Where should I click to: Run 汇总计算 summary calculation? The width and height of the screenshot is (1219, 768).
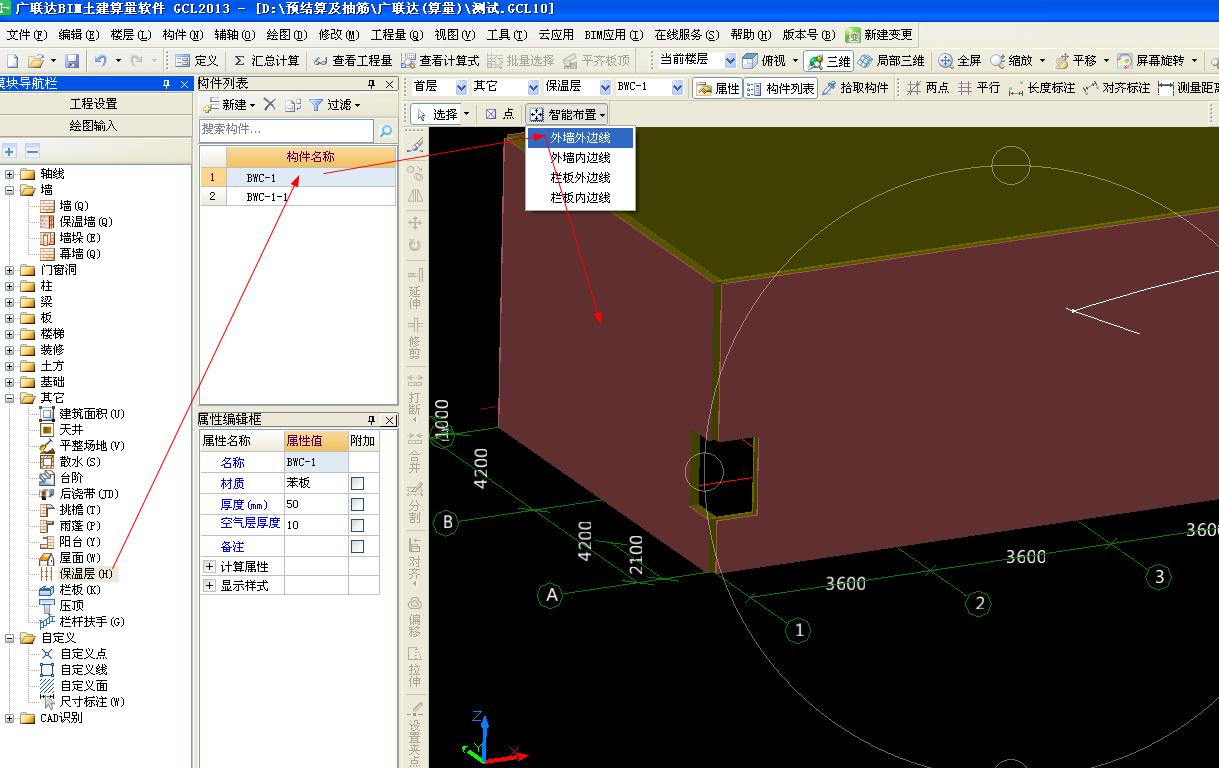(x=266, y=61)
